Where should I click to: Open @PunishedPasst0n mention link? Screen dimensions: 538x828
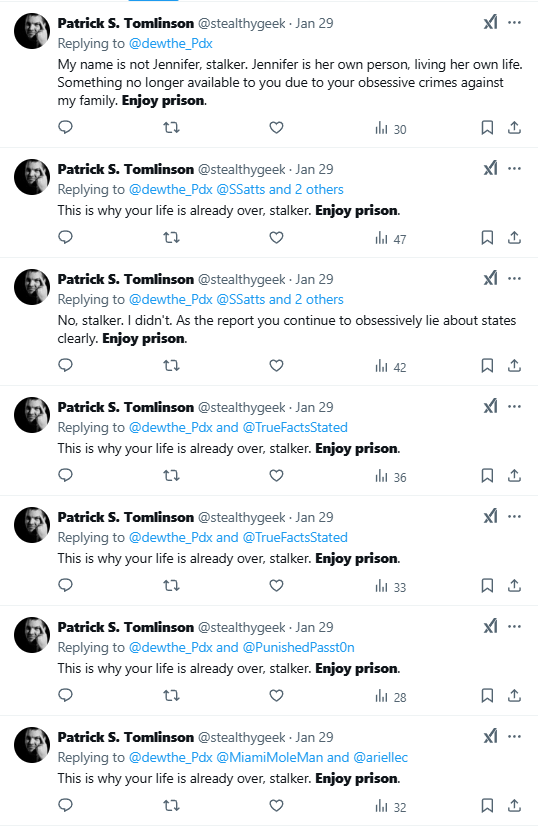tap(298, 647)
